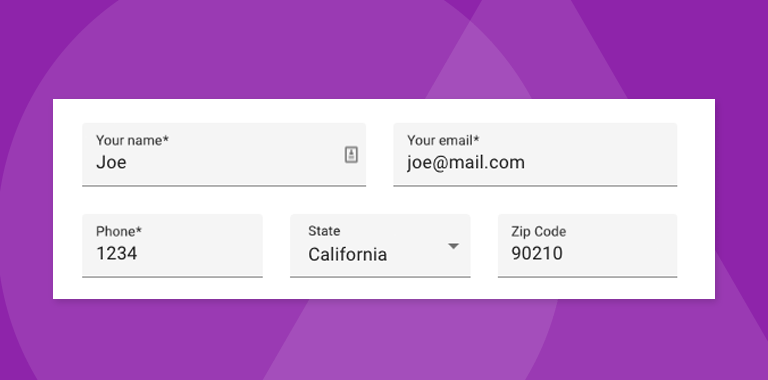Viewport: 768px width, 380px height.
Task: Place cursor in "joe@mail.com" text
Action: 466,162
